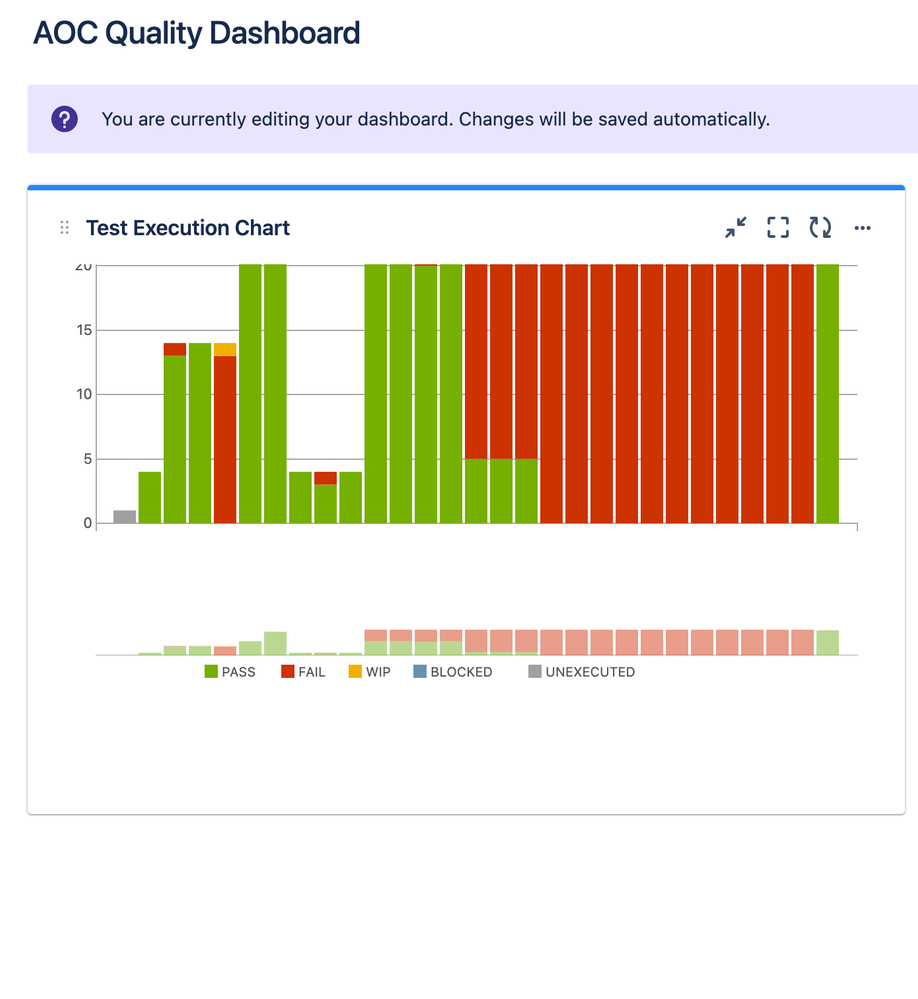Select the last green bar in overview strip
The image size is (918, 999).
point(828,642)
